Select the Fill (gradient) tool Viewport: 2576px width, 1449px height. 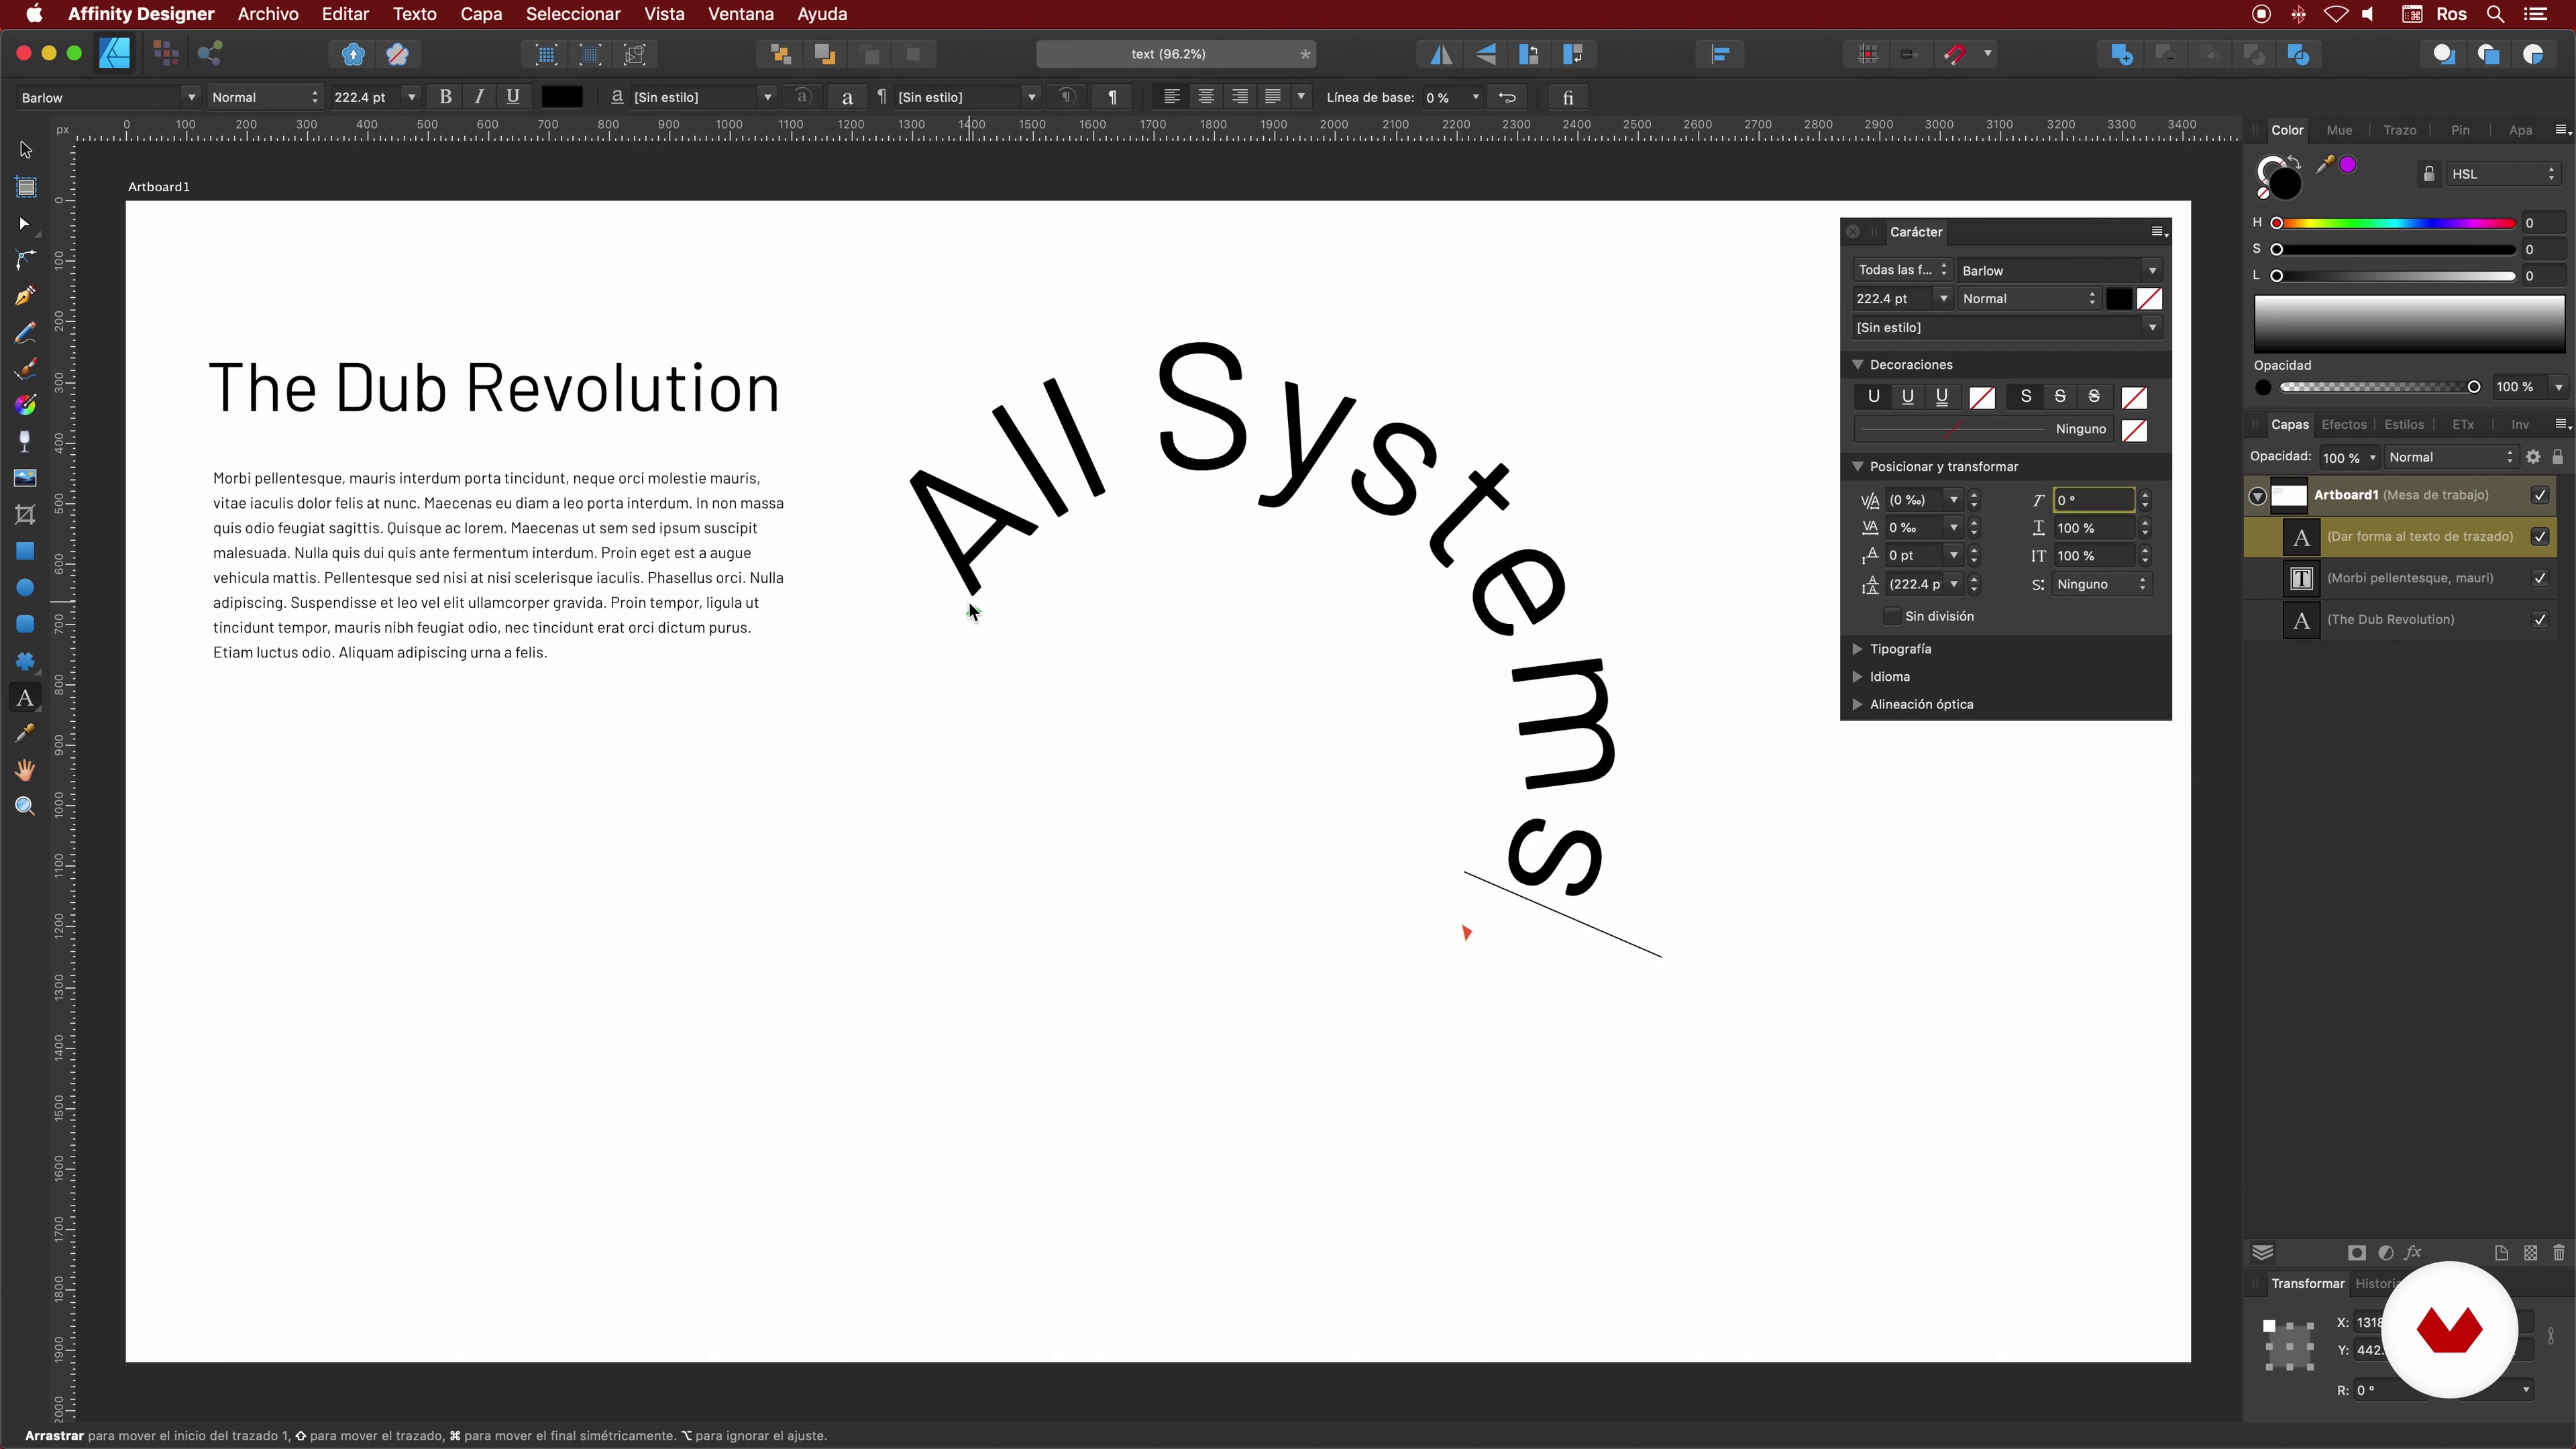pyautogui.click(x=25, y=405)
